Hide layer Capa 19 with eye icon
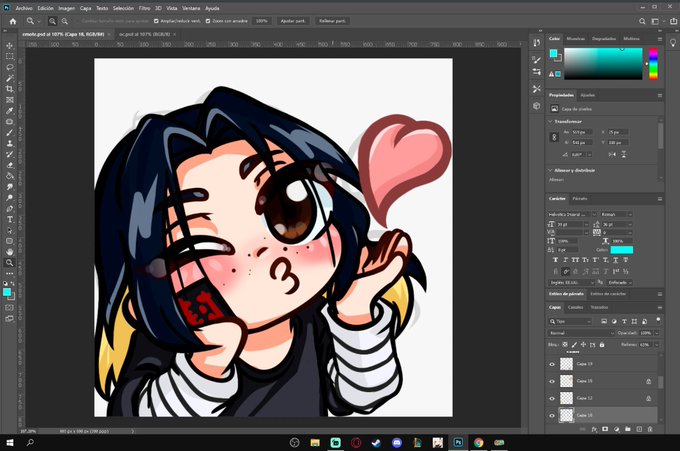Screen dimensions: 680x451 pos(552,364)
